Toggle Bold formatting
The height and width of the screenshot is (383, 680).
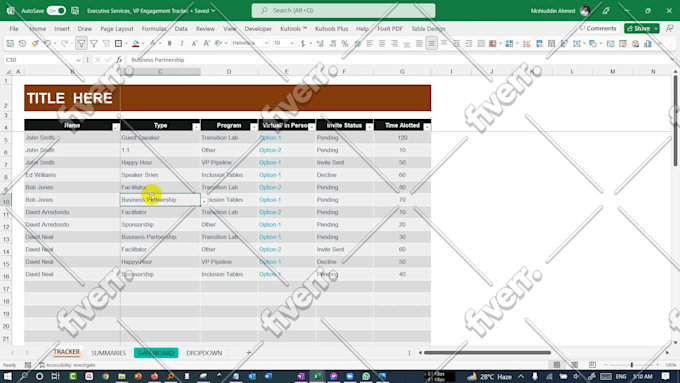click(x=170, y=43)
